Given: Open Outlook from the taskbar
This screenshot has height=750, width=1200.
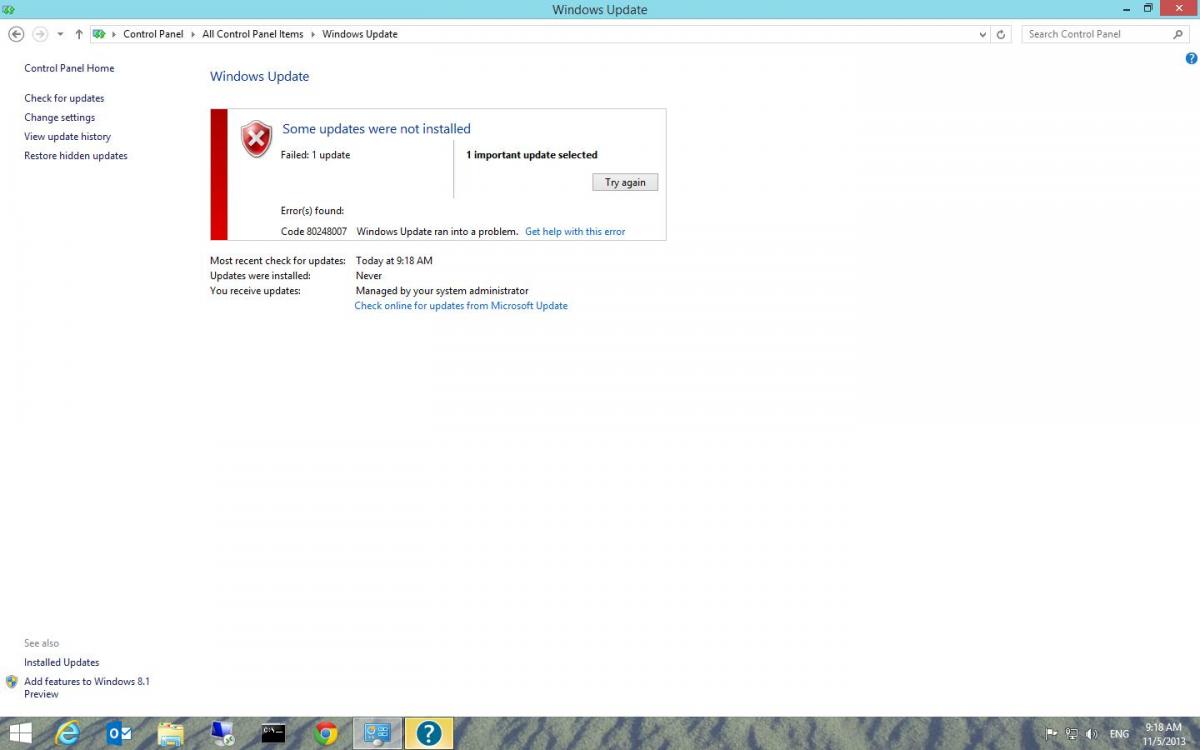Looking at the screenshot, I should point(120,733).
